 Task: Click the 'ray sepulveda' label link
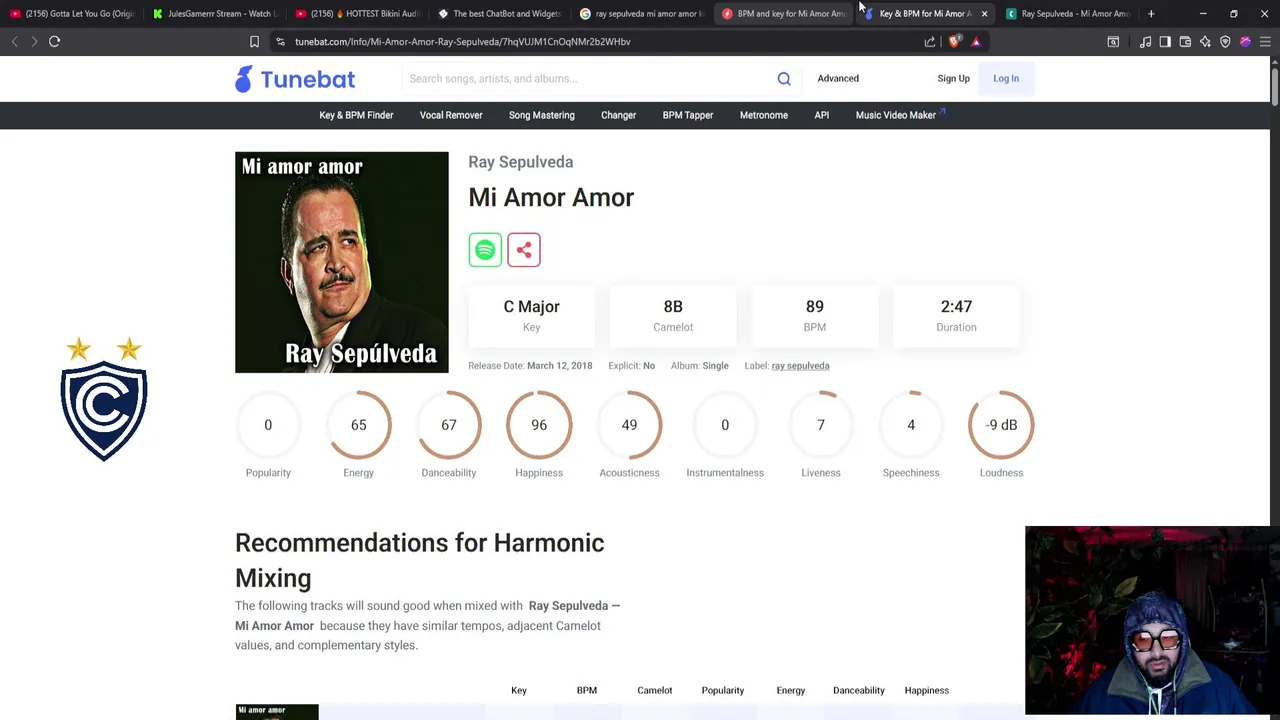pos(800,366)
